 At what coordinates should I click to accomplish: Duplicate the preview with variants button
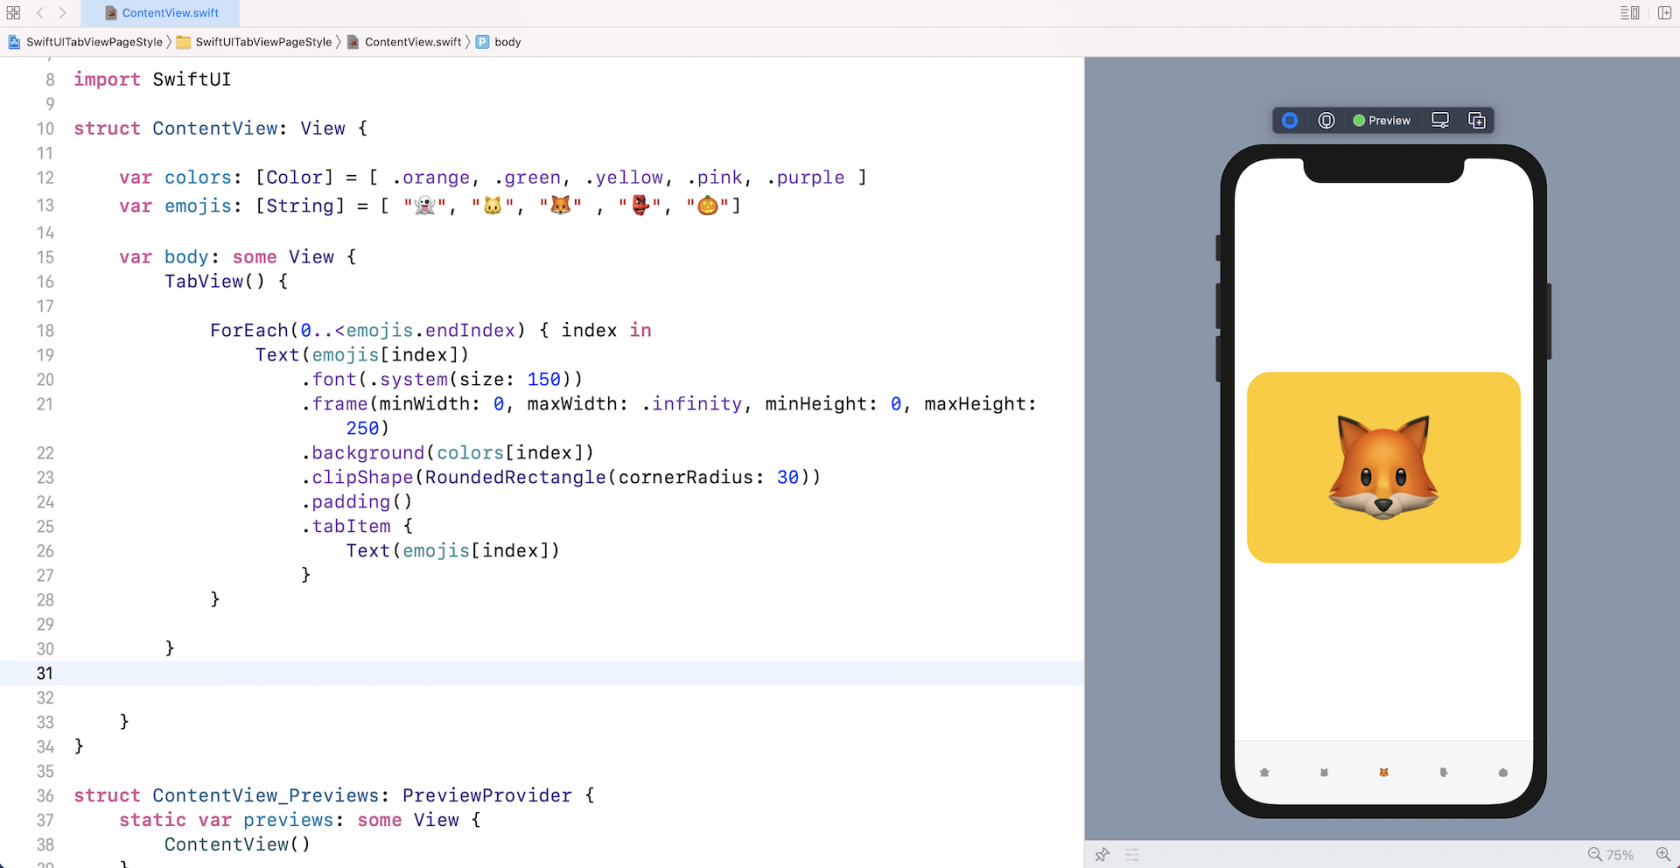click(x=1477, y=120)
